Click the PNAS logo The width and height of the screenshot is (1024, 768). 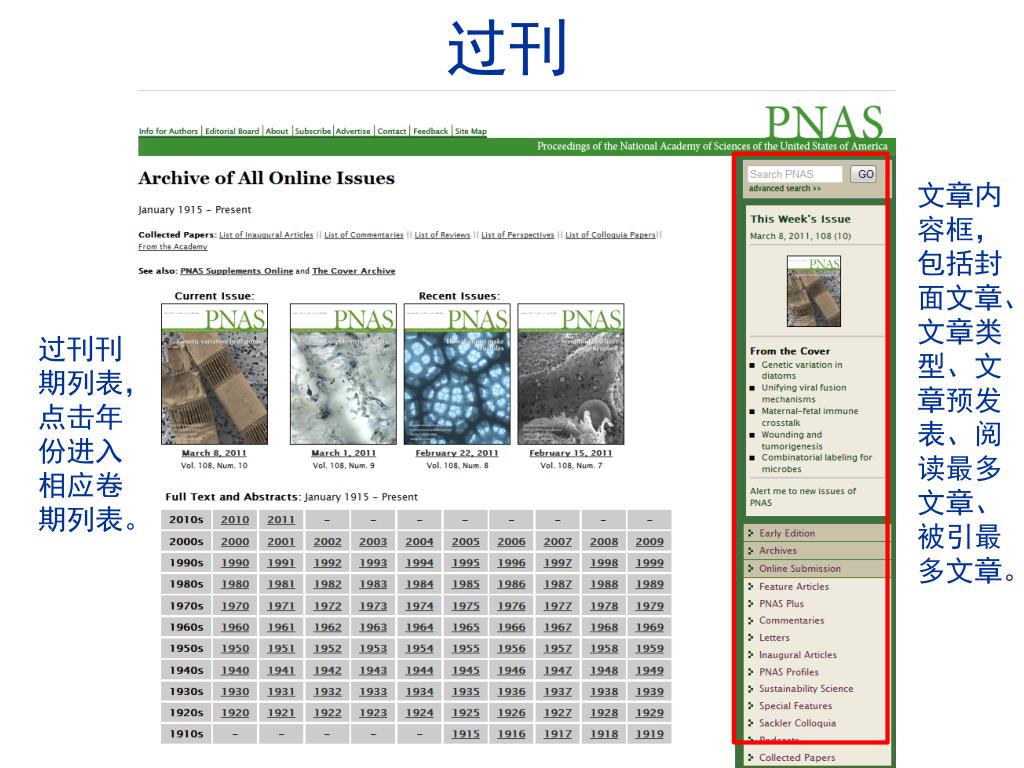pos(824,121)
